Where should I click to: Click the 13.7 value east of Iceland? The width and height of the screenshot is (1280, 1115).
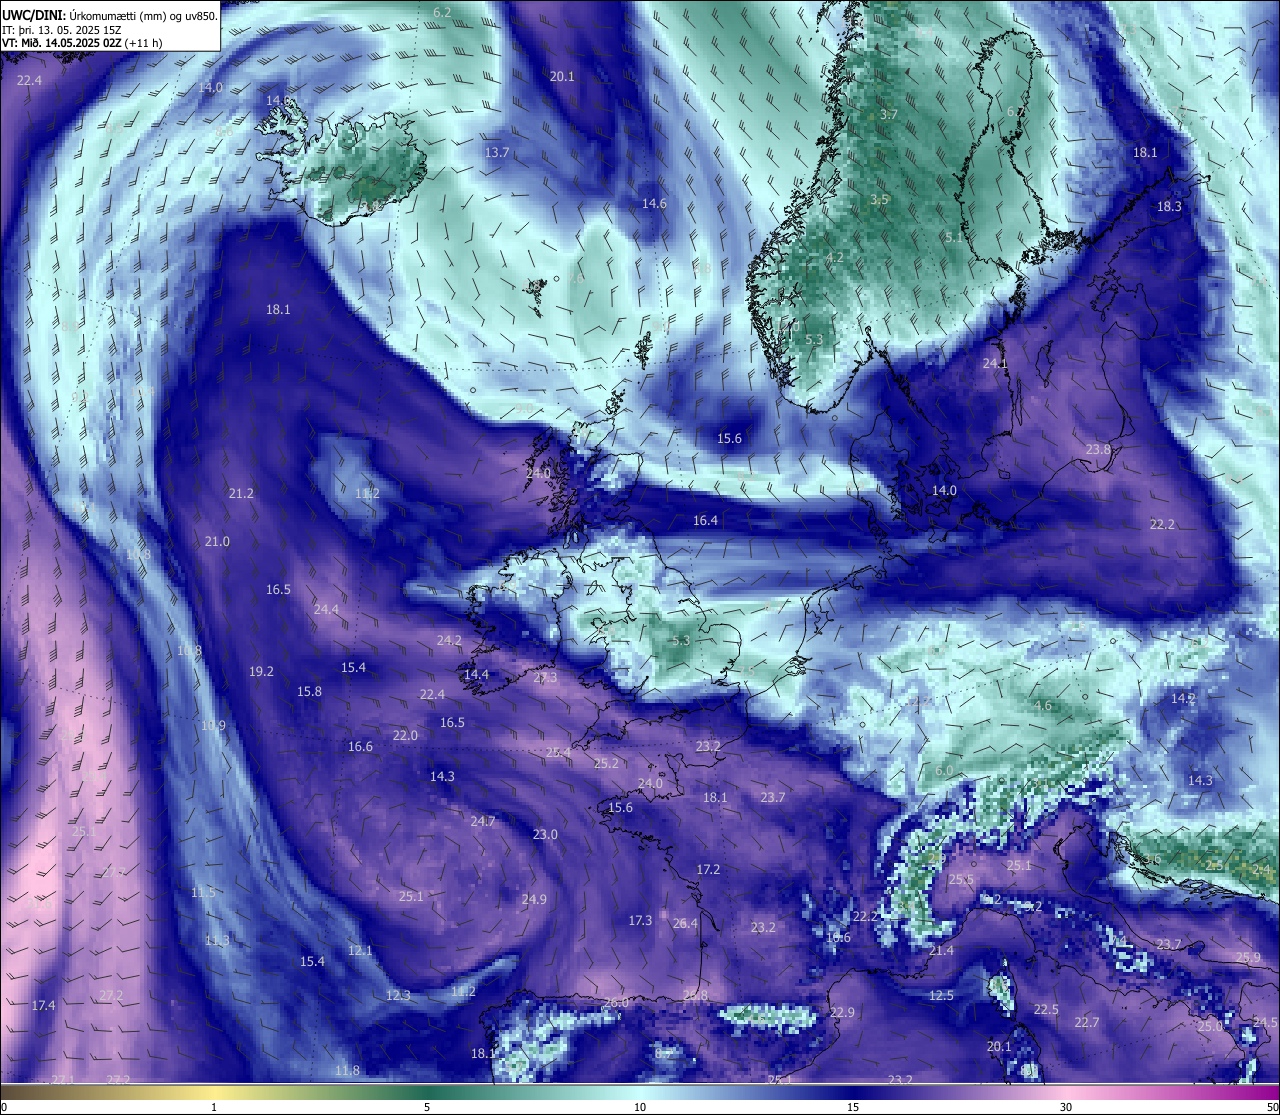pyautogui.click(x=497, y=153)
